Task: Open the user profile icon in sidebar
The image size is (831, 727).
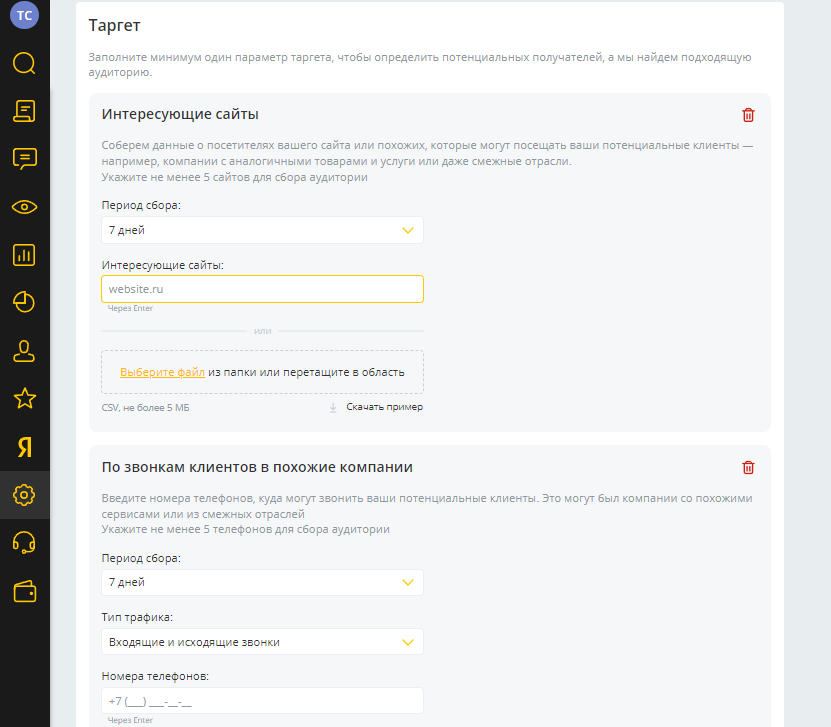Action: (24, 351)
